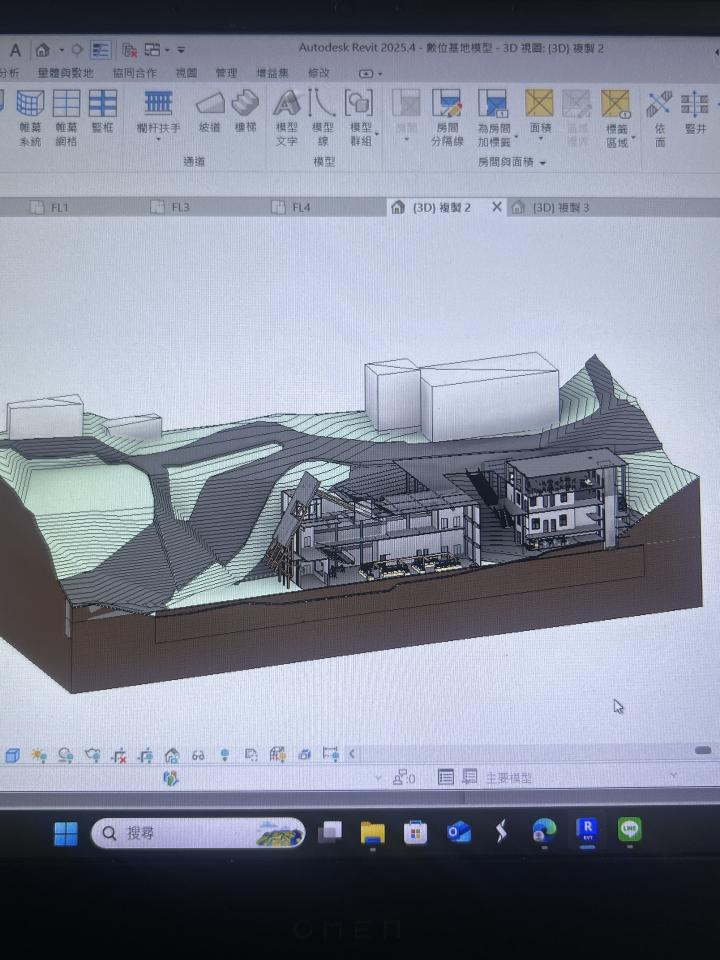Select the Curtain System (帷幕系統) tool

(30, 118)
